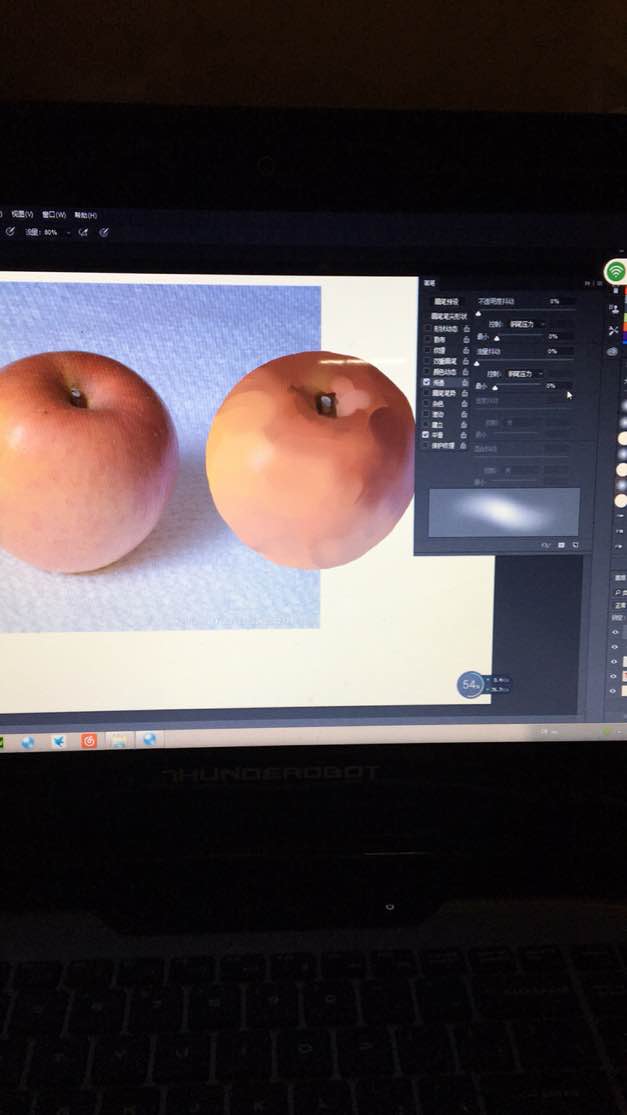This screenshot has height=1115, width=627.
Task: Open the 视图(V) menu
Action: point(22,214)
